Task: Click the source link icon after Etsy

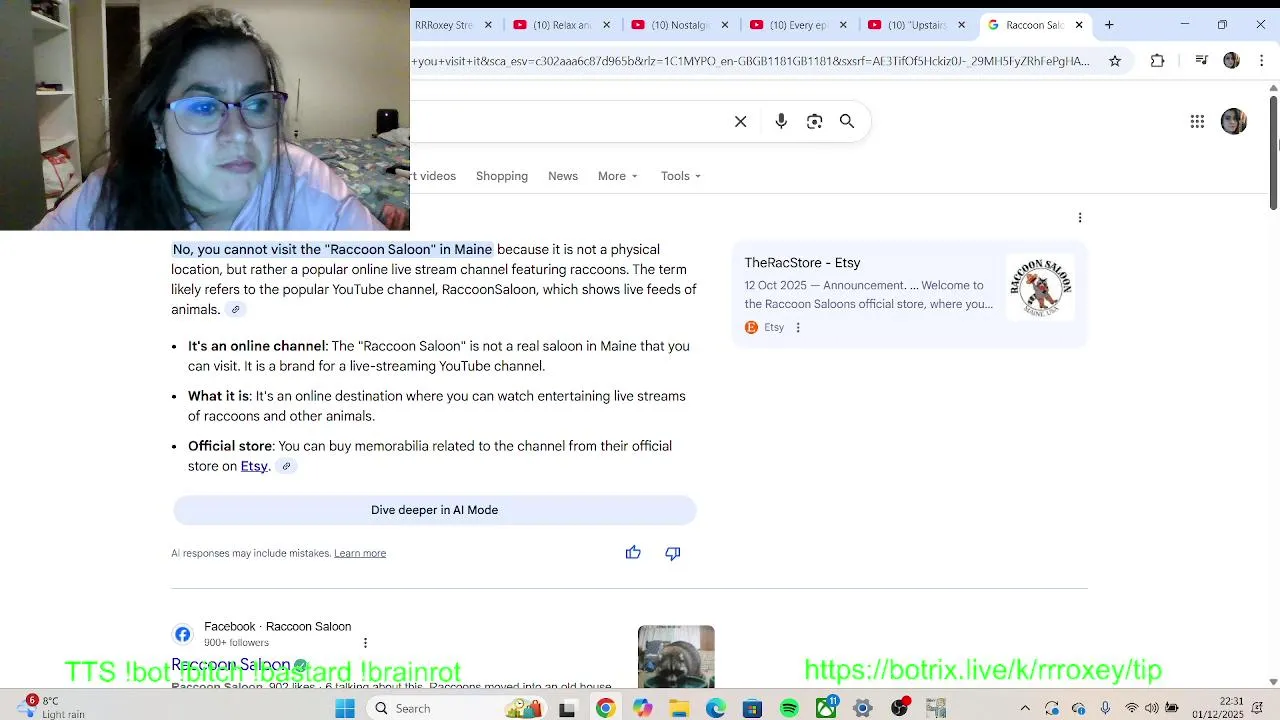Action: click(286, 466)
